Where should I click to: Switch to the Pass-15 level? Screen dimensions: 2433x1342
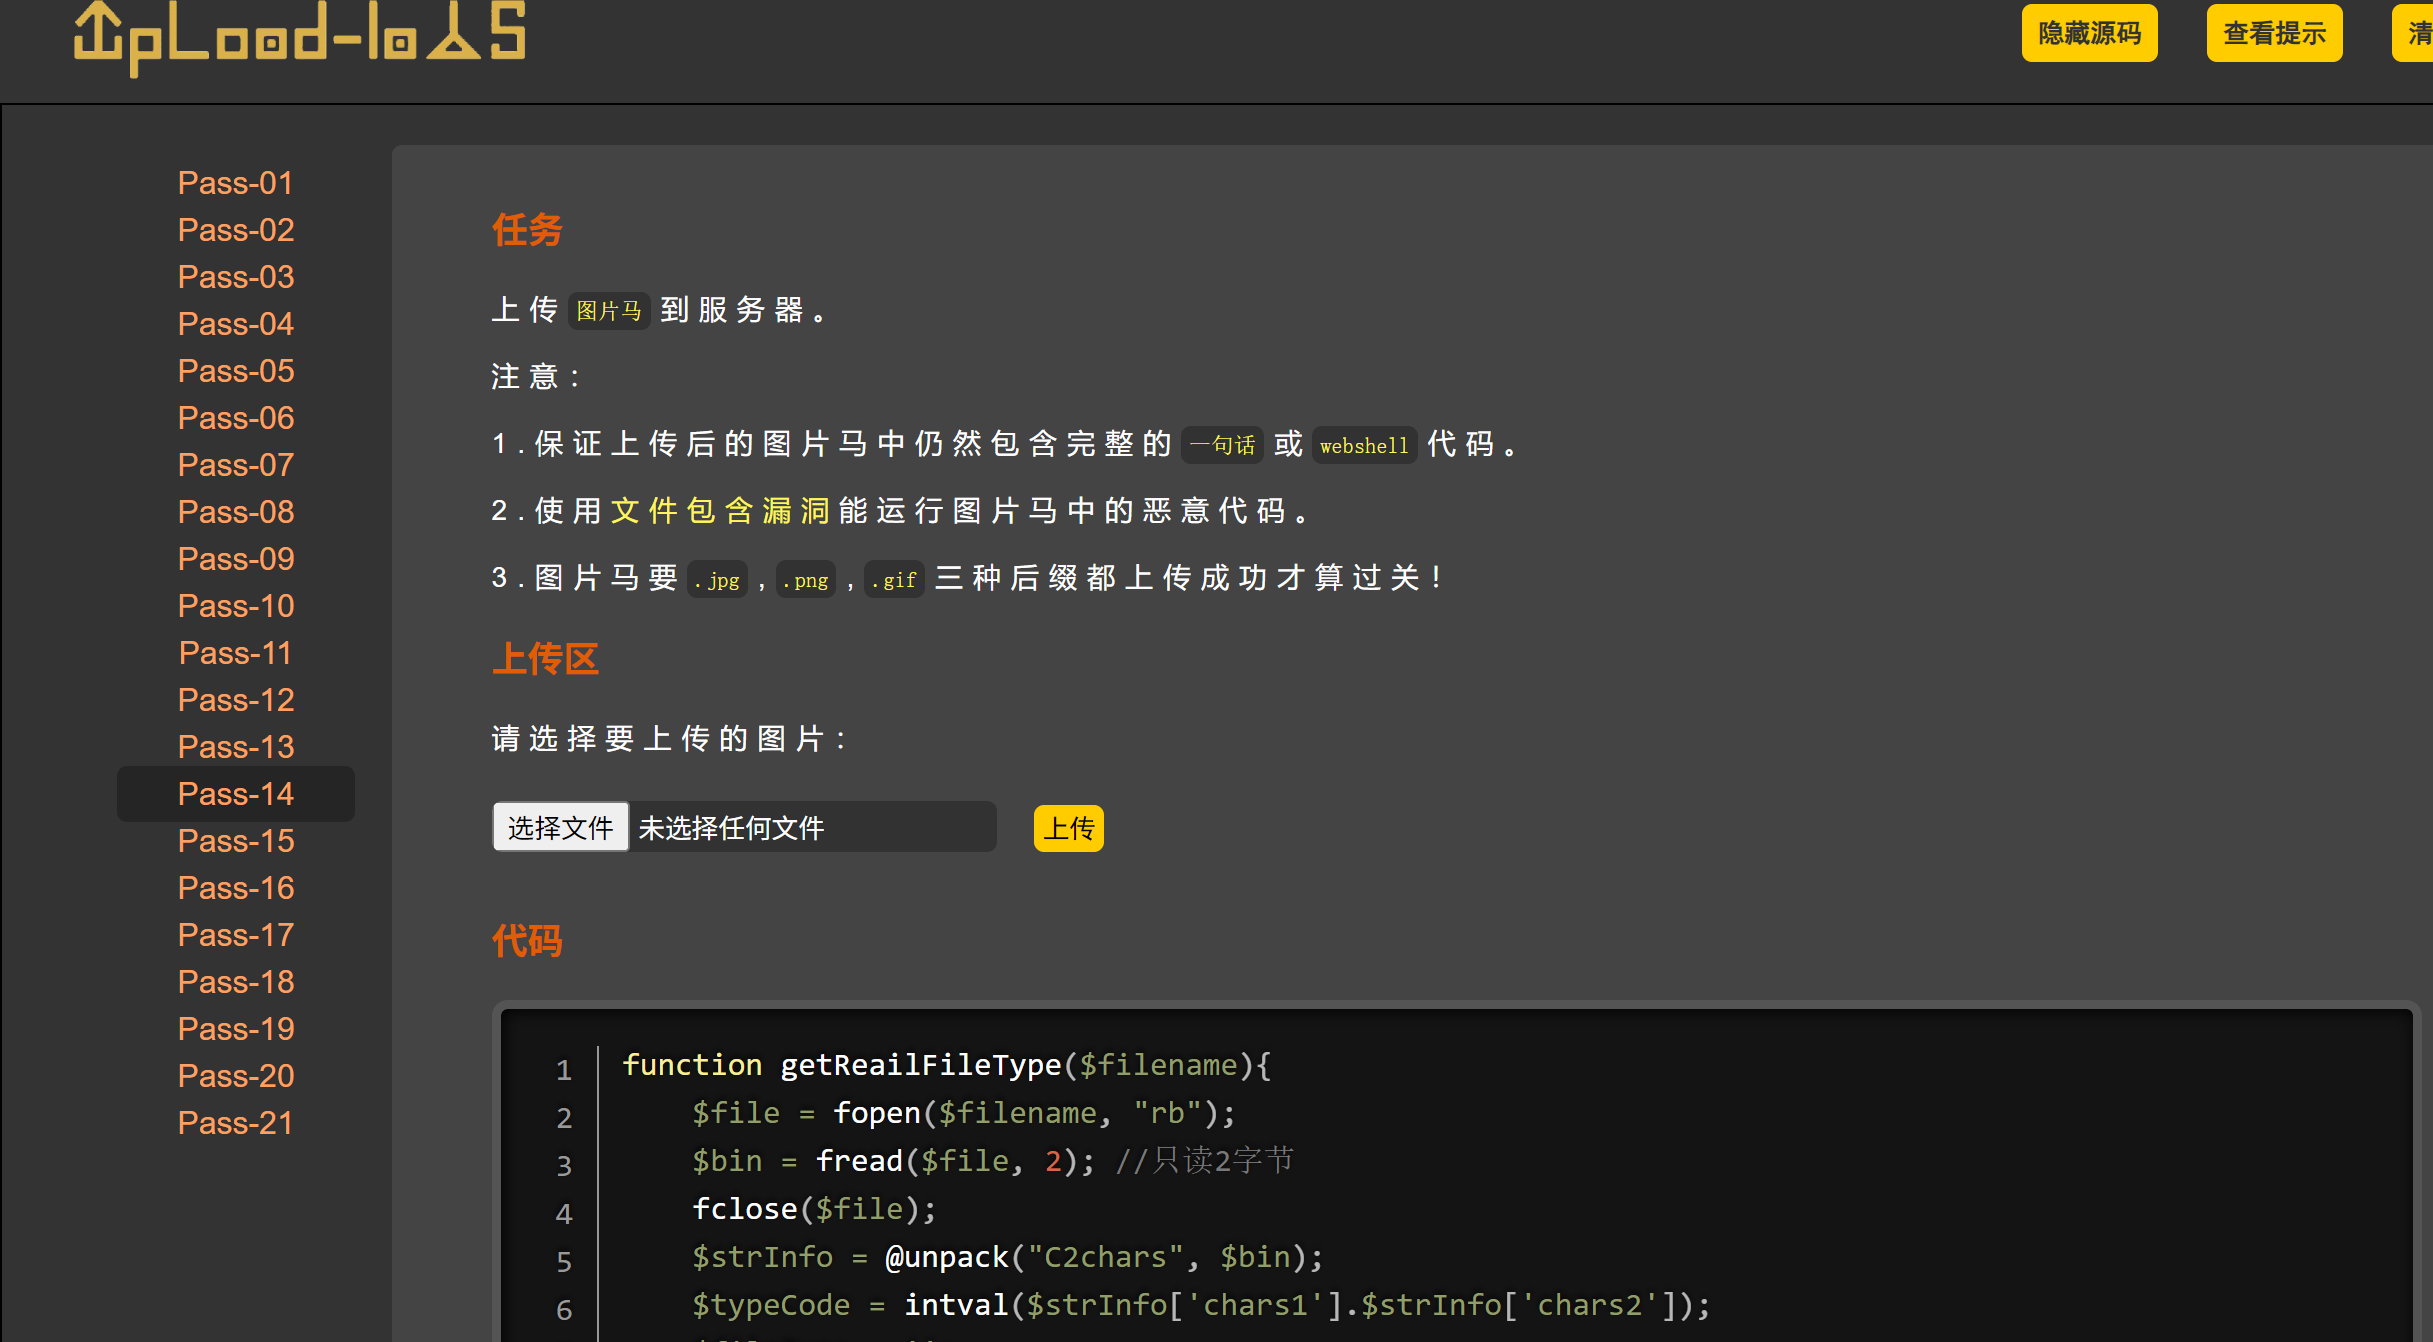(236, 841)
